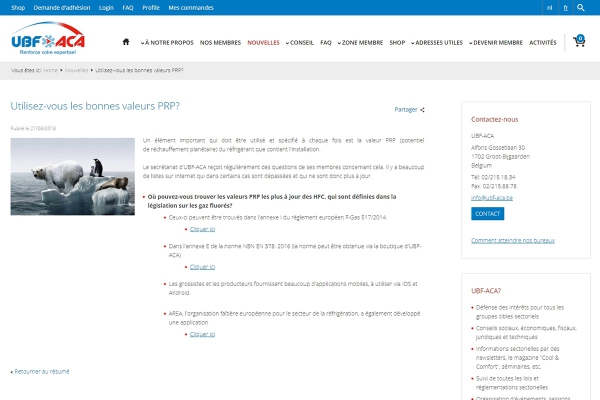Expand the À notre propos dropdown

click(x=167, y=42)
